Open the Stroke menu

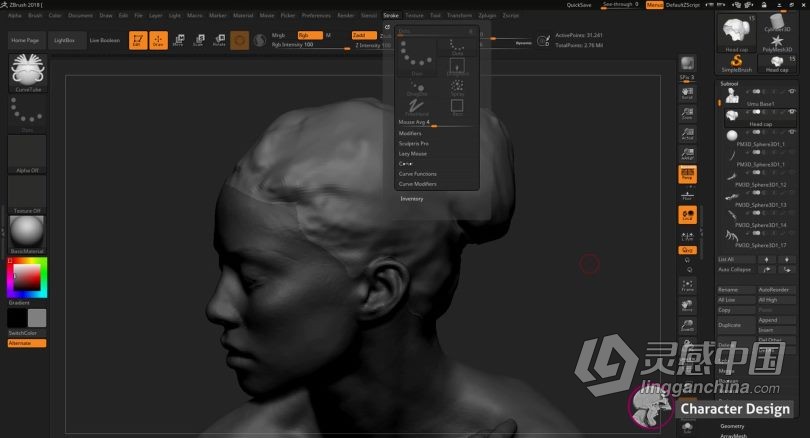click(x=391, y=15)
